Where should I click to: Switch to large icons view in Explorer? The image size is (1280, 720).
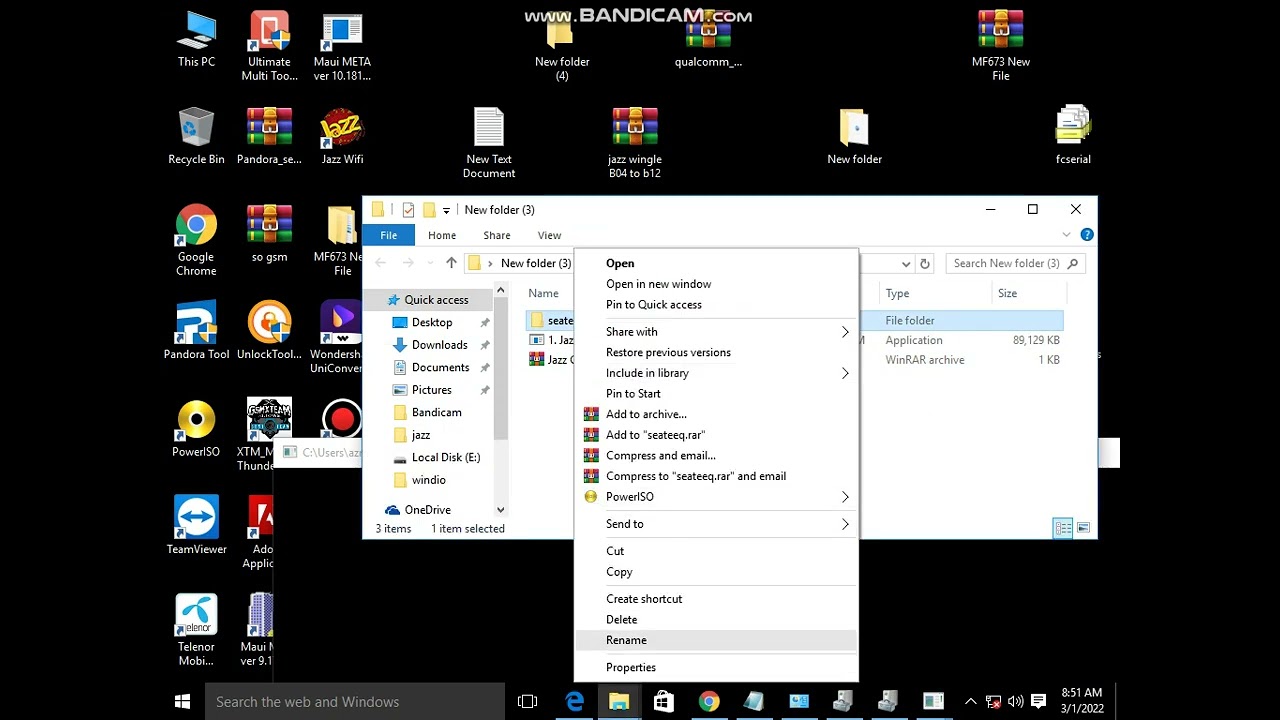(1083, 528)
